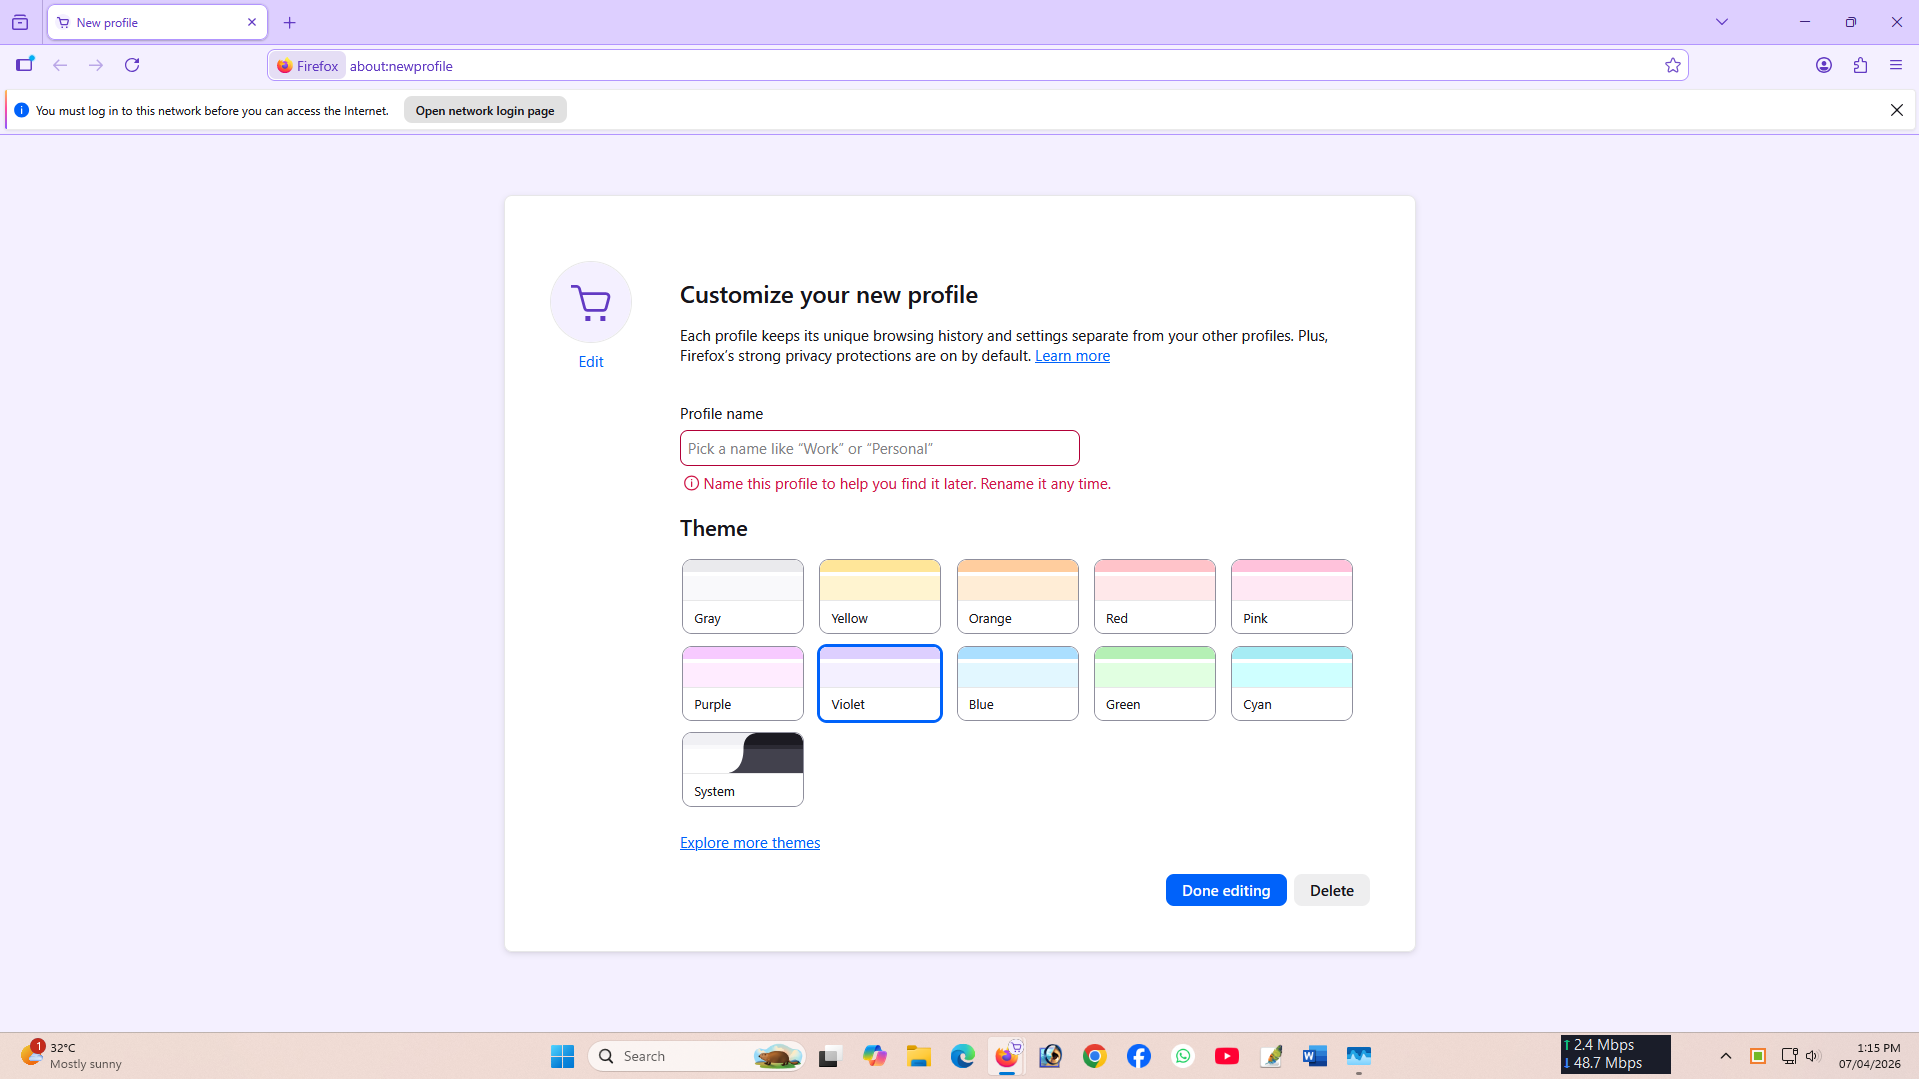This screenshot has width=1919, height=1079.
Task: Select the Gray theme option
Action: click(742, 596)
